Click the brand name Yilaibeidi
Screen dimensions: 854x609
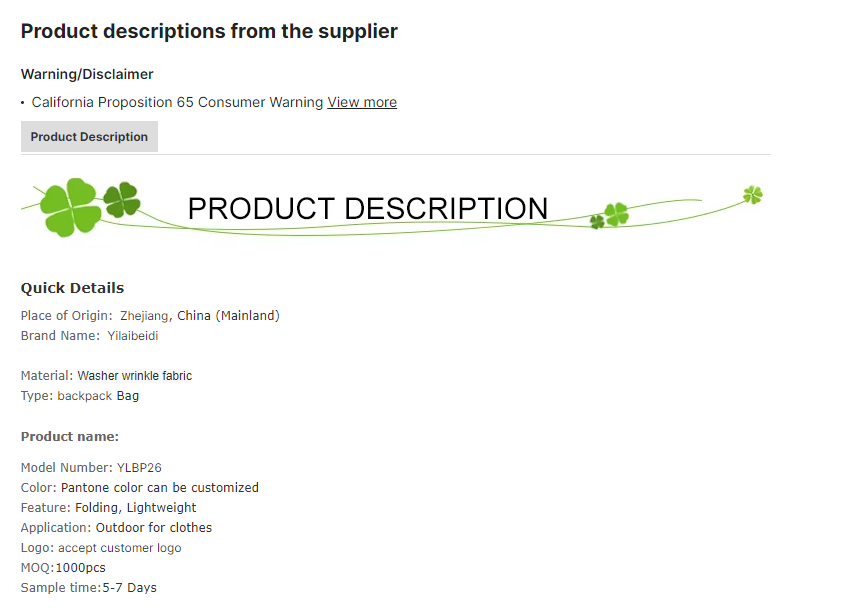(x=133, y=336)
